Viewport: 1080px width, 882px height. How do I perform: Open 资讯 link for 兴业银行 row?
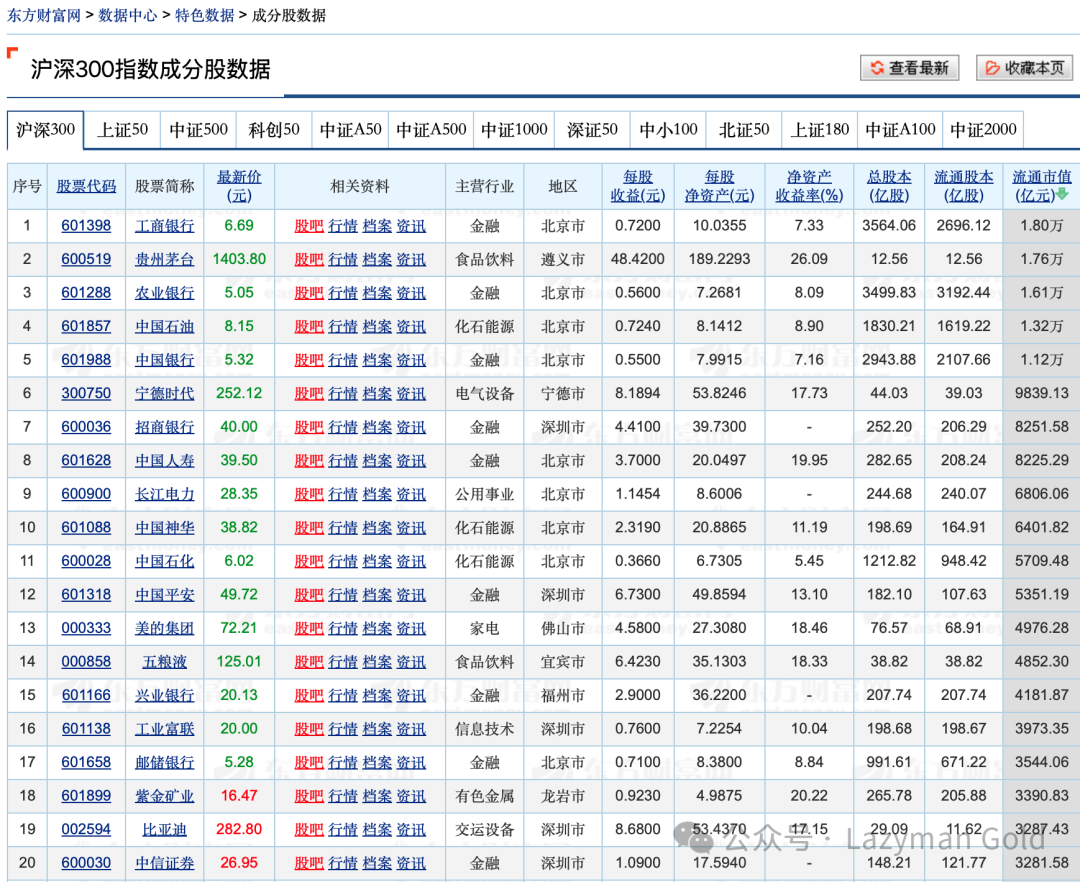click(x=411, y=695)
